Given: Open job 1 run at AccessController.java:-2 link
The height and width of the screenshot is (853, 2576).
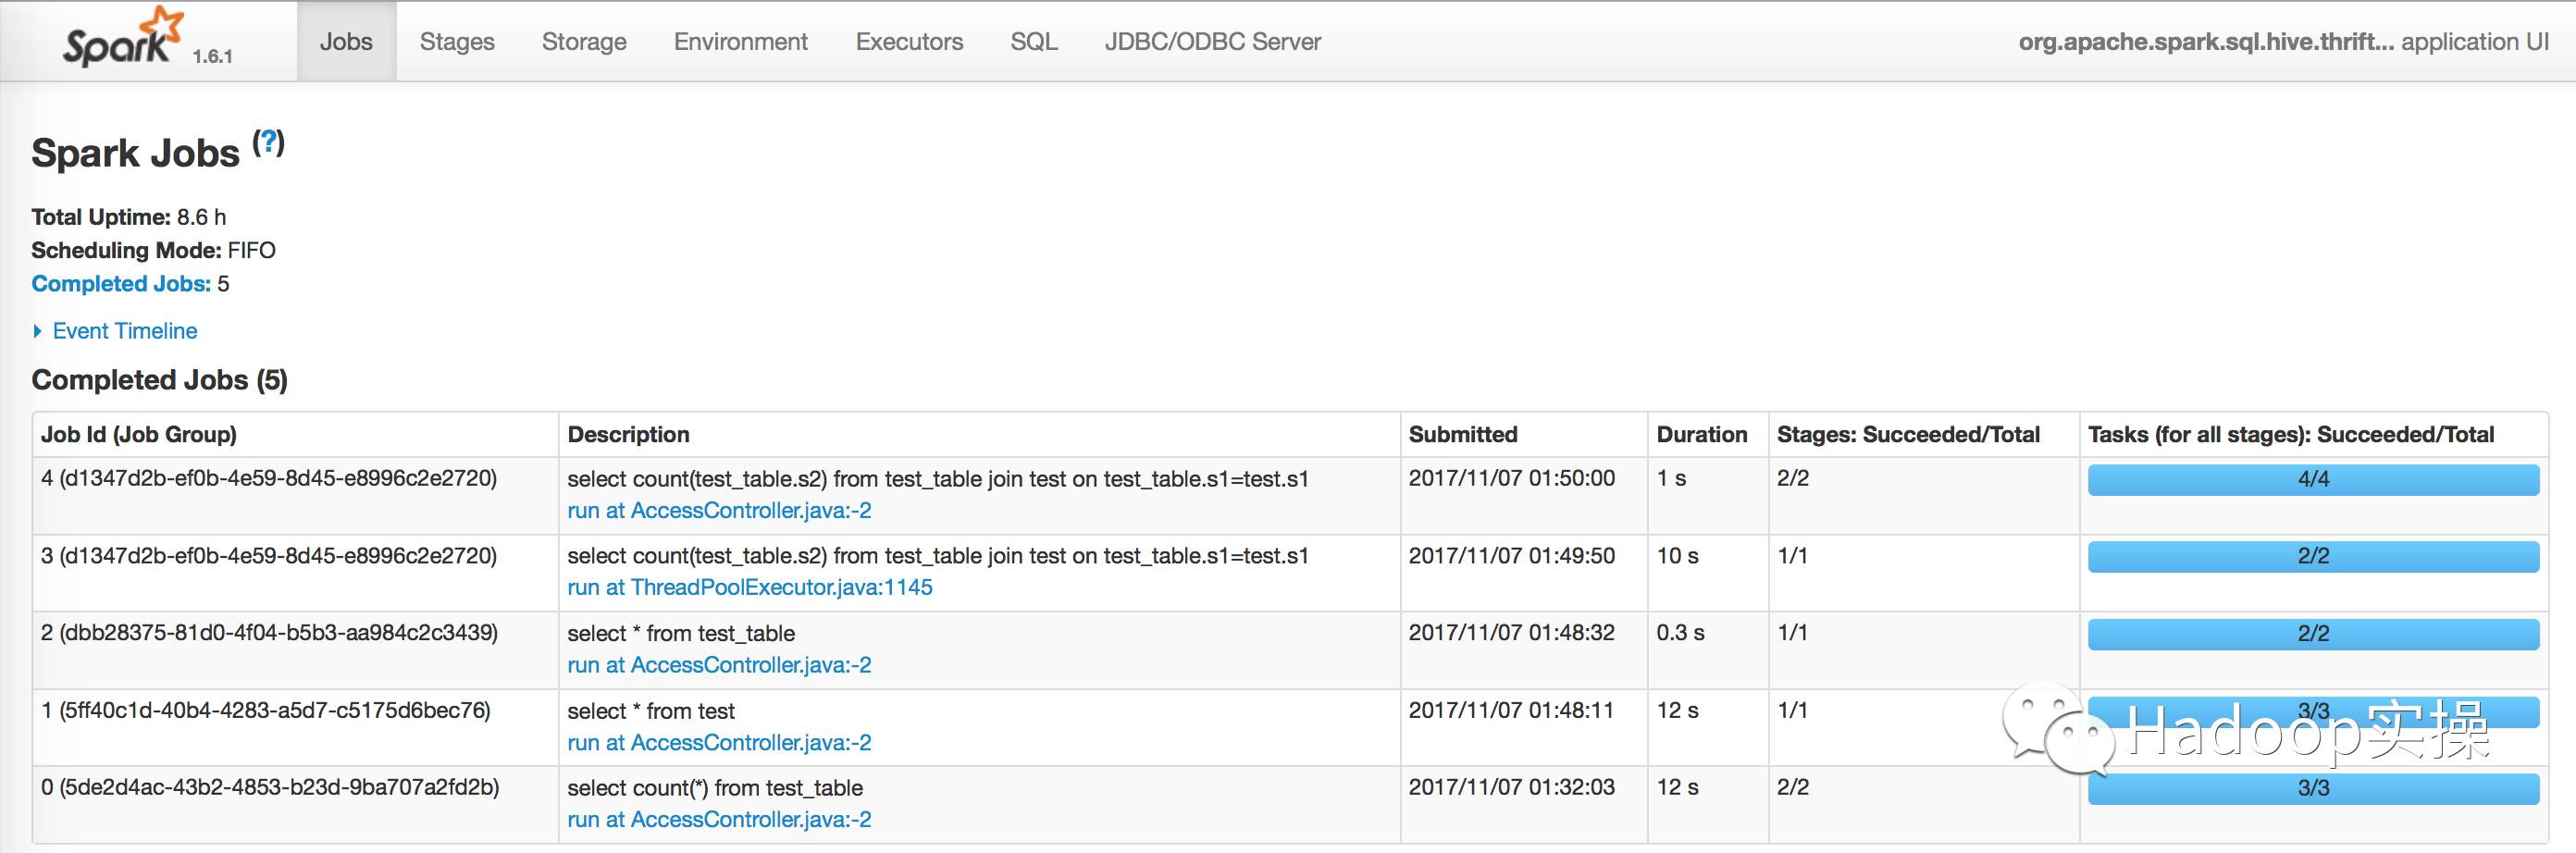Looking at the screenshot, I should (x=719, y=743).
